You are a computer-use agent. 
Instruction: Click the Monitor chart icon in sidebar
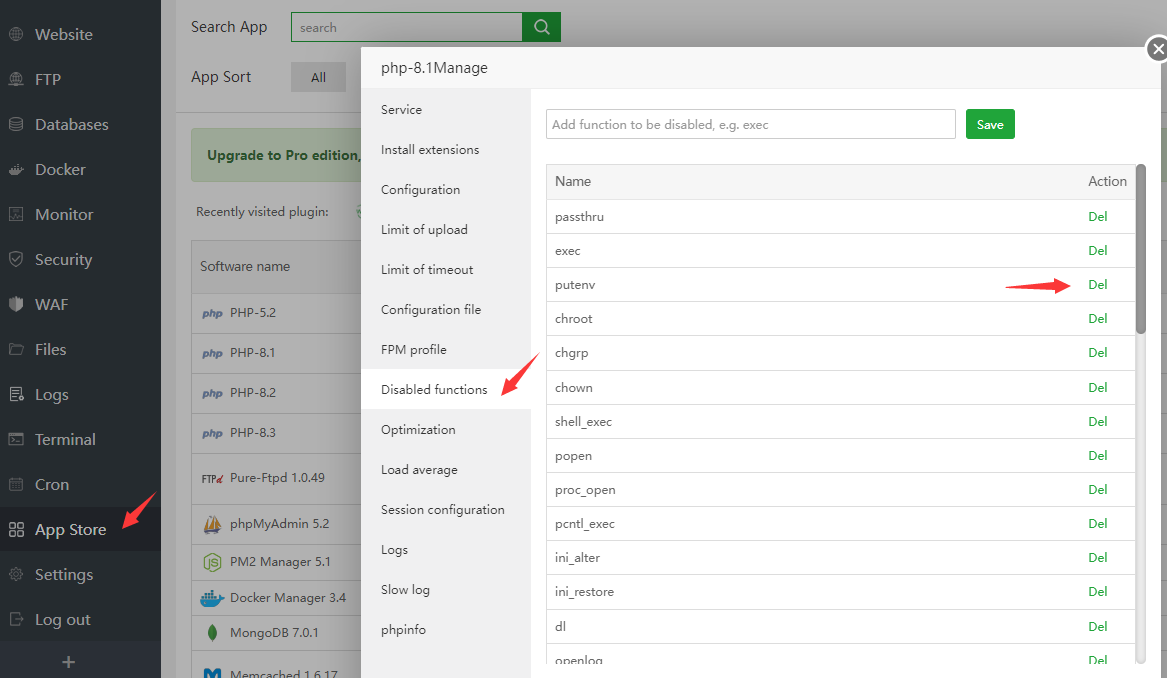[16, 214]
